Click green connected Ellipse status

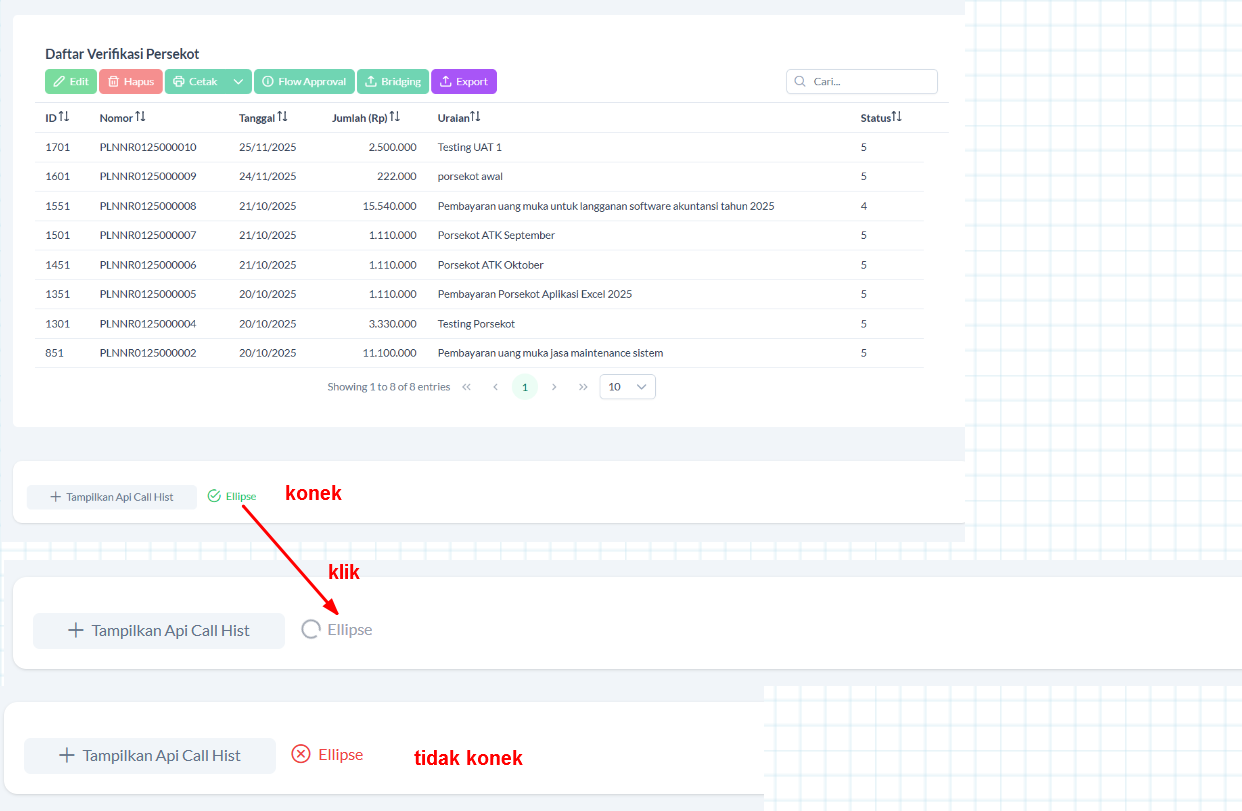tap(232, 496)
